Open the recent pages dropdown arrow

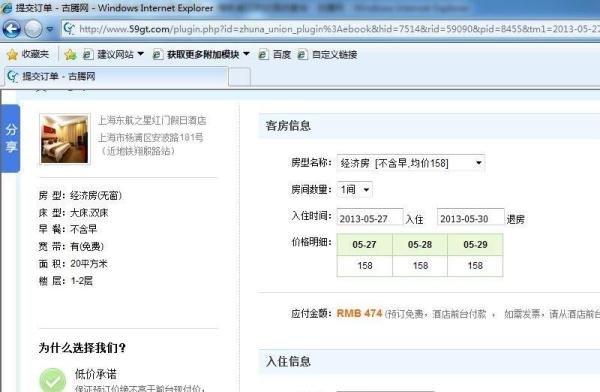click(x=50, y=29)
